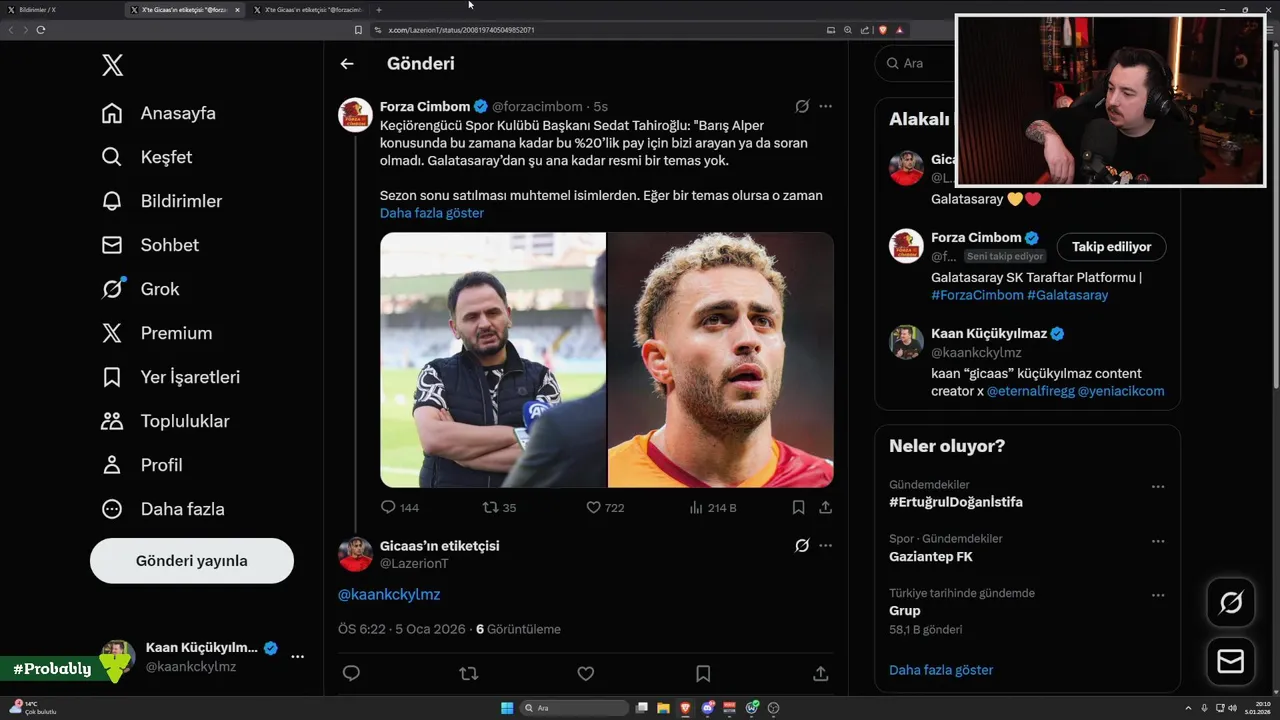The width and height of the screenshot is (1280, 720).
Task: Share the Forza Cimbom post
Action: click(x=825, y=507)
